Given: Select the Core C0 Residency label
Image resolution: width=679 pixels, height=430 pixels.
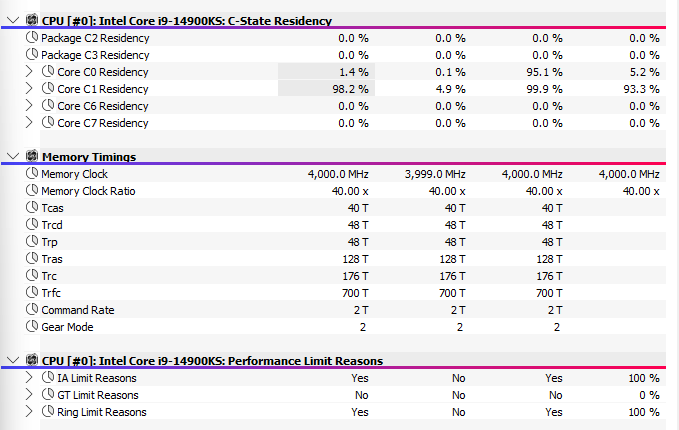Looking at the screenshot, I should (x=103, y=72).
